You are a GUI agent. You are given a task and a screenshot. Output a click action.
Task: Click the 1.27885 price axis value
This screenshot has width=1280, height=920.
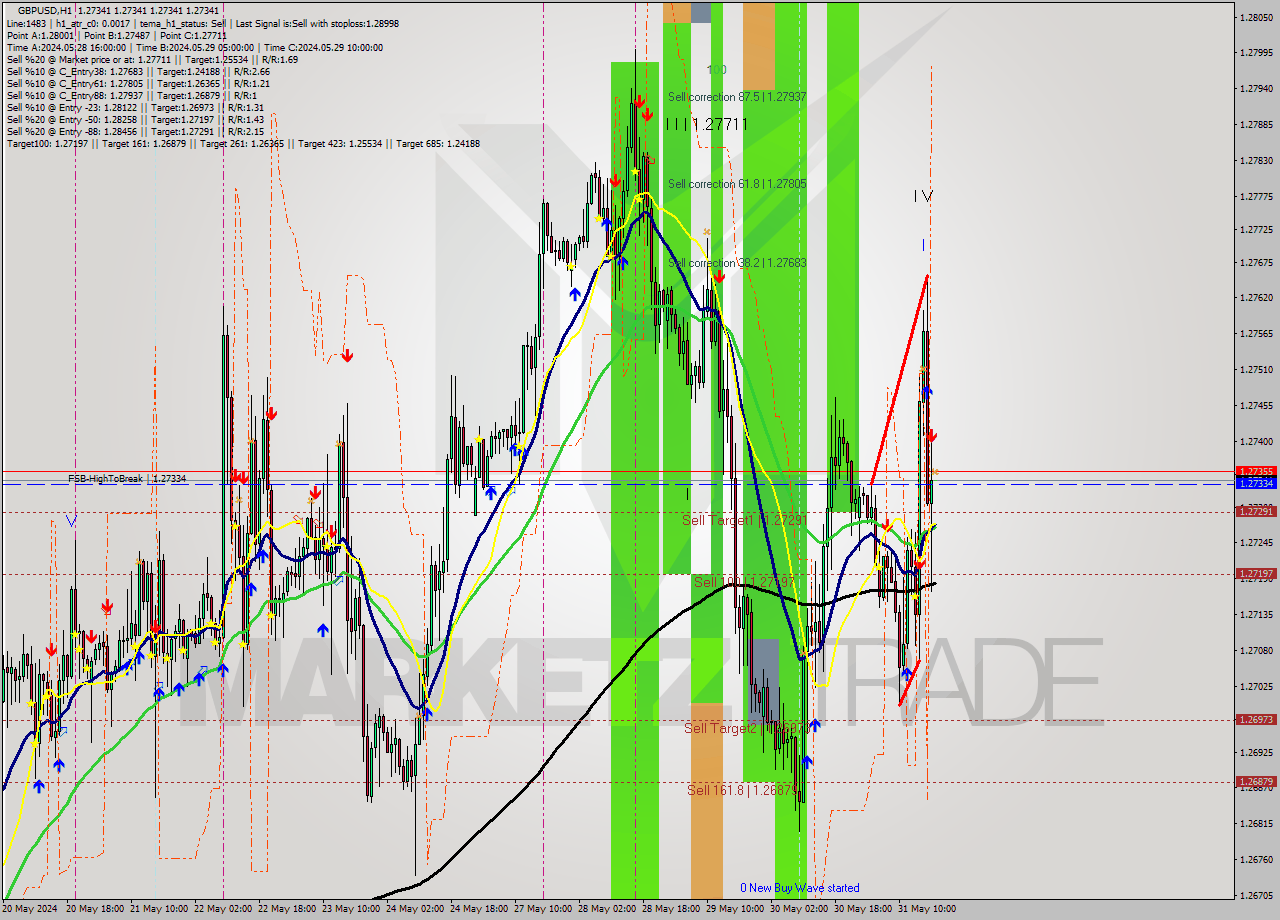point(1256,125)
